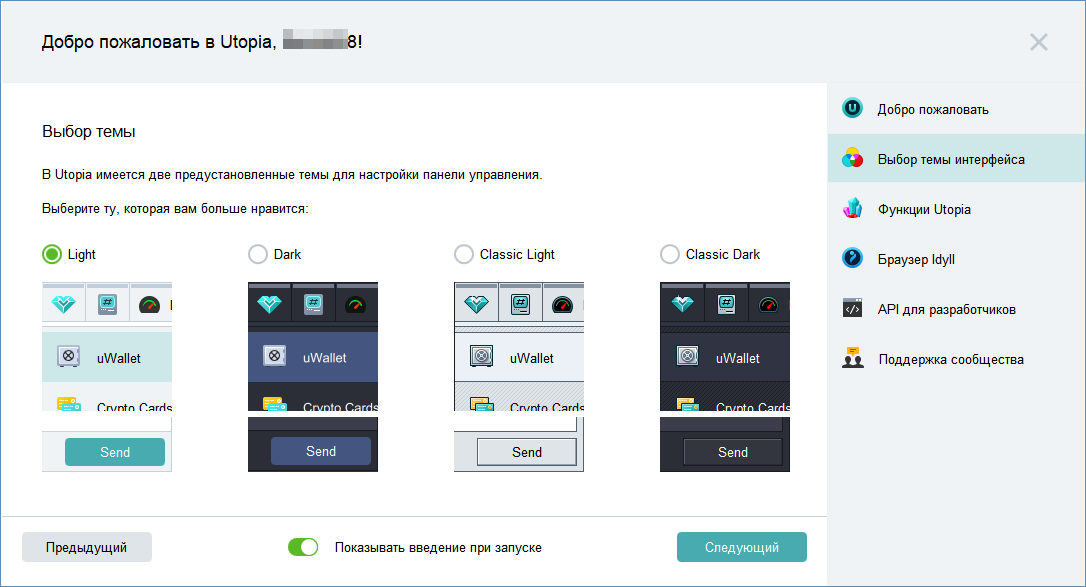This screenshot has width=1086, height=587.
Task: Open the Поддержка сообщества section
Action: [956, 358]
